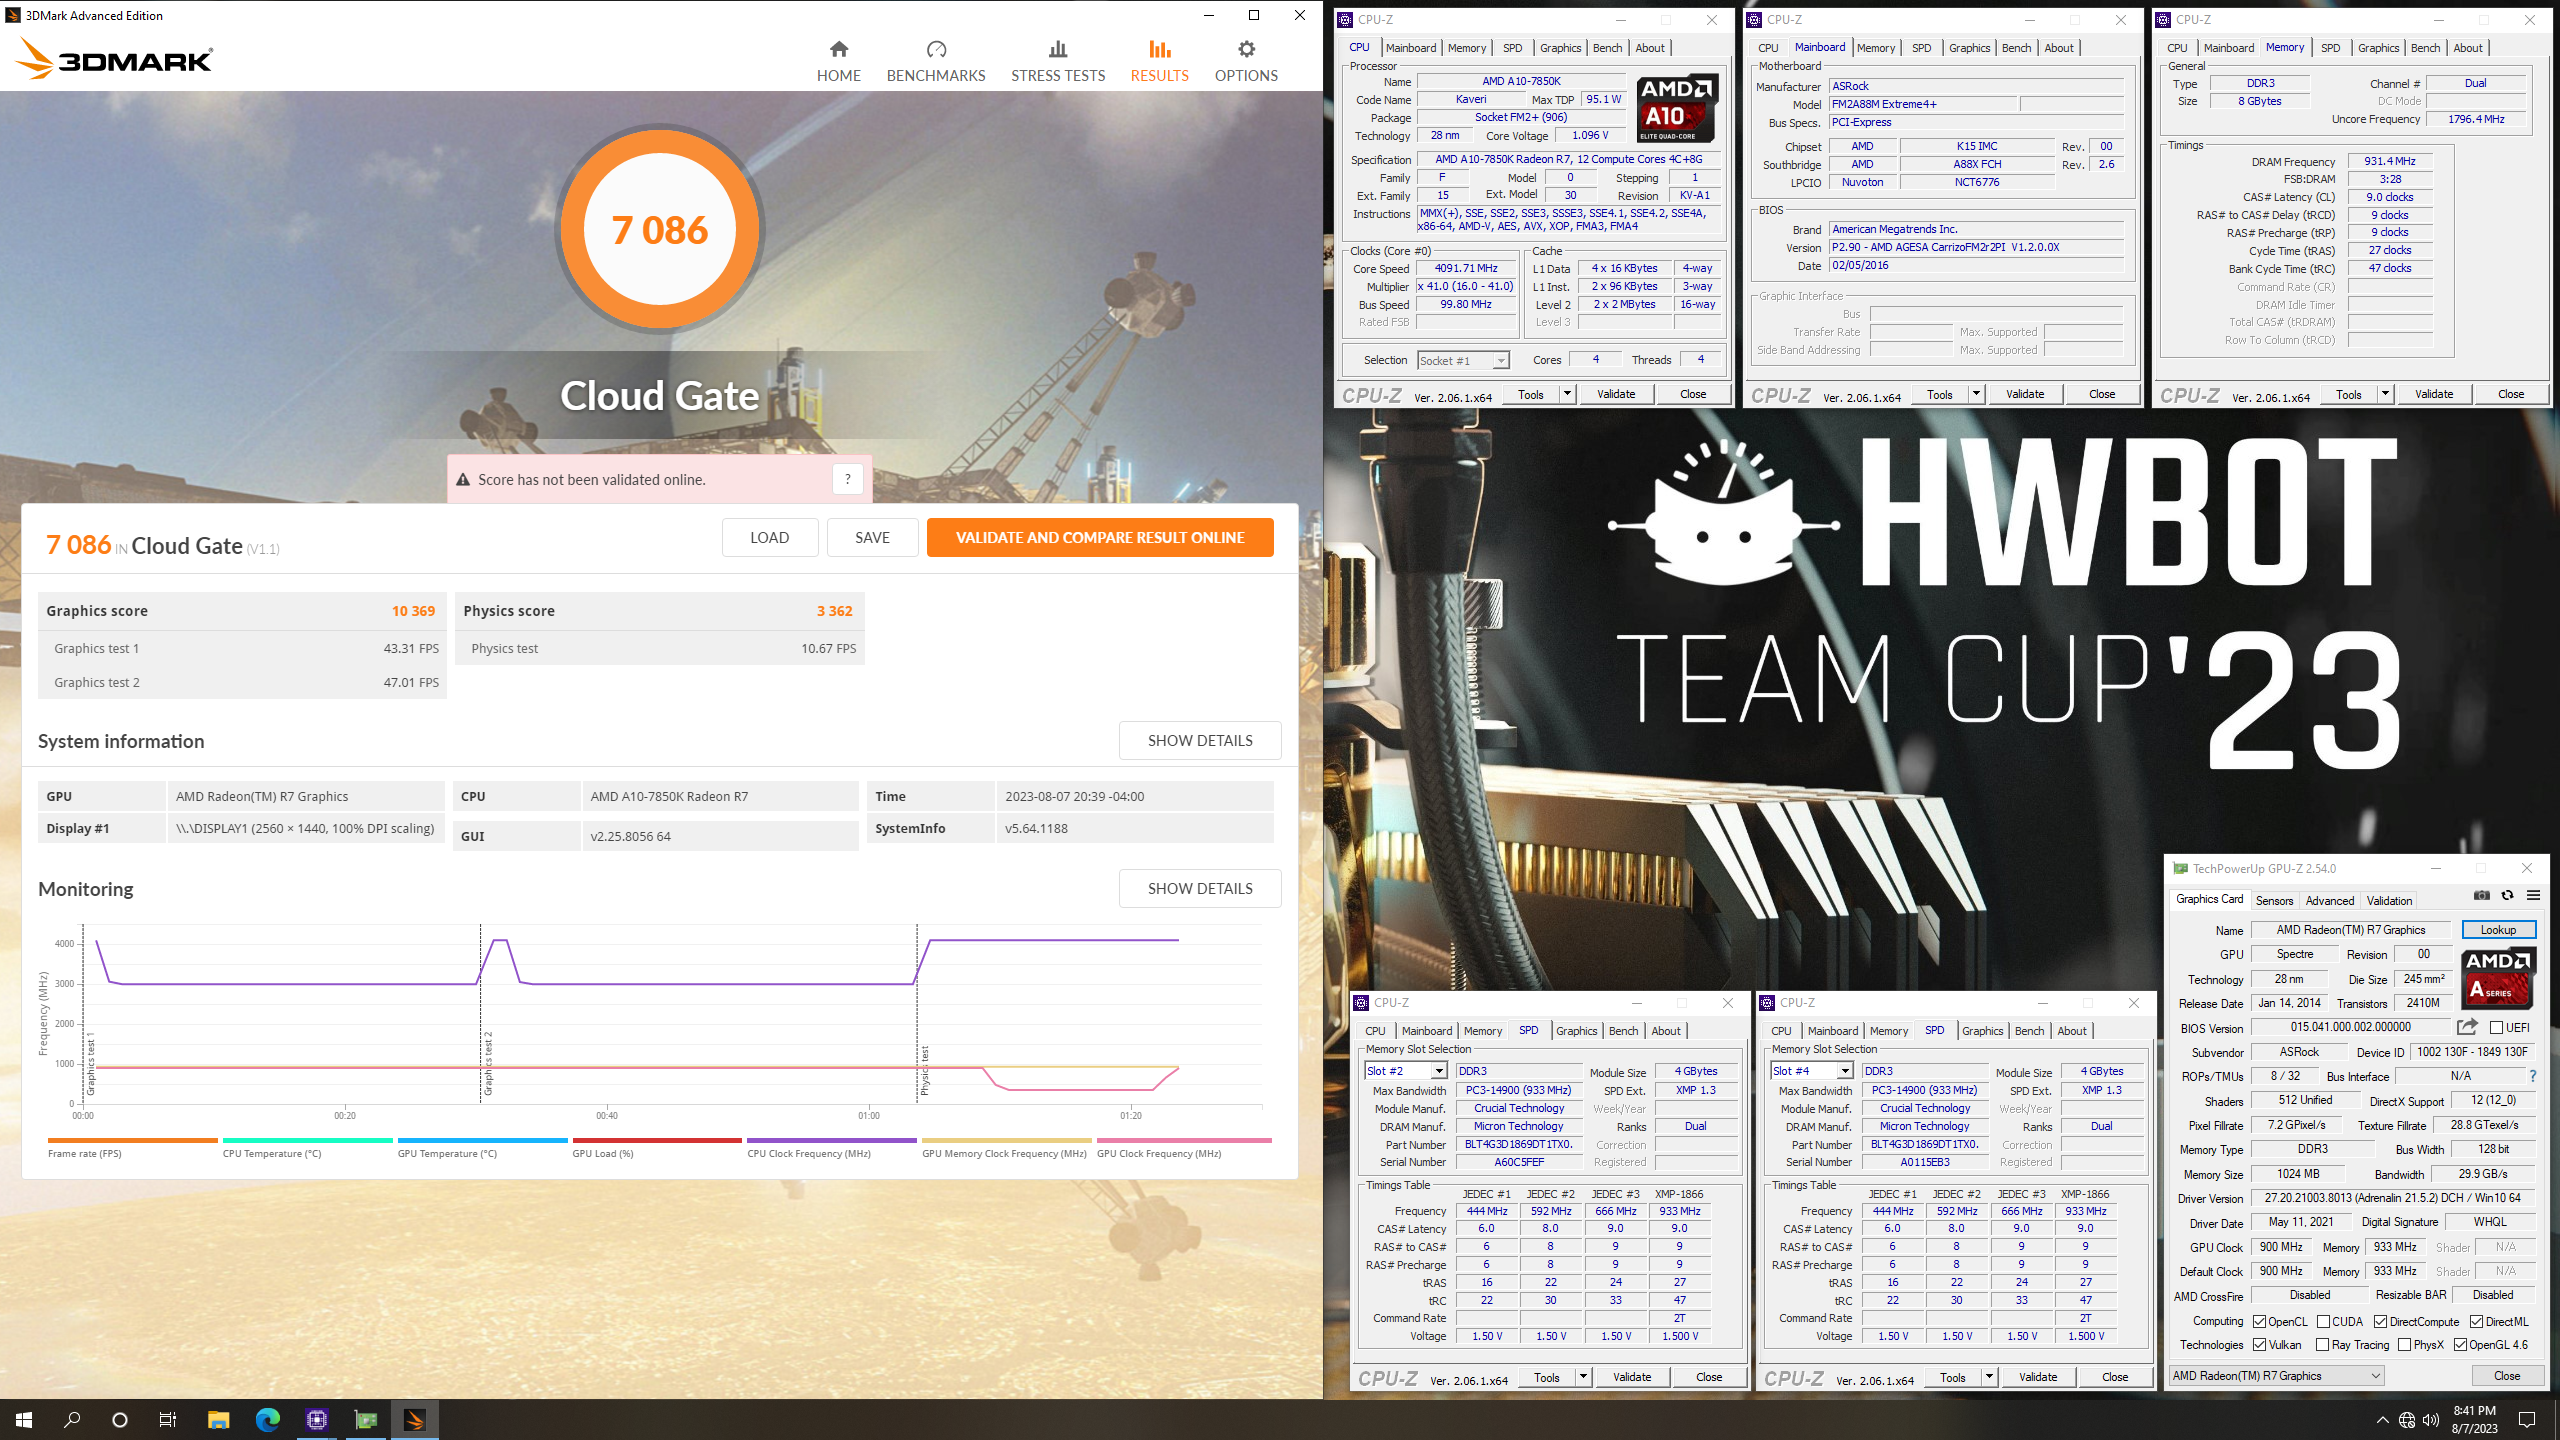Open the Socket #1 selection dropdown
The width and height of the screenshot is (2560, 1440).
point(1463,360)
